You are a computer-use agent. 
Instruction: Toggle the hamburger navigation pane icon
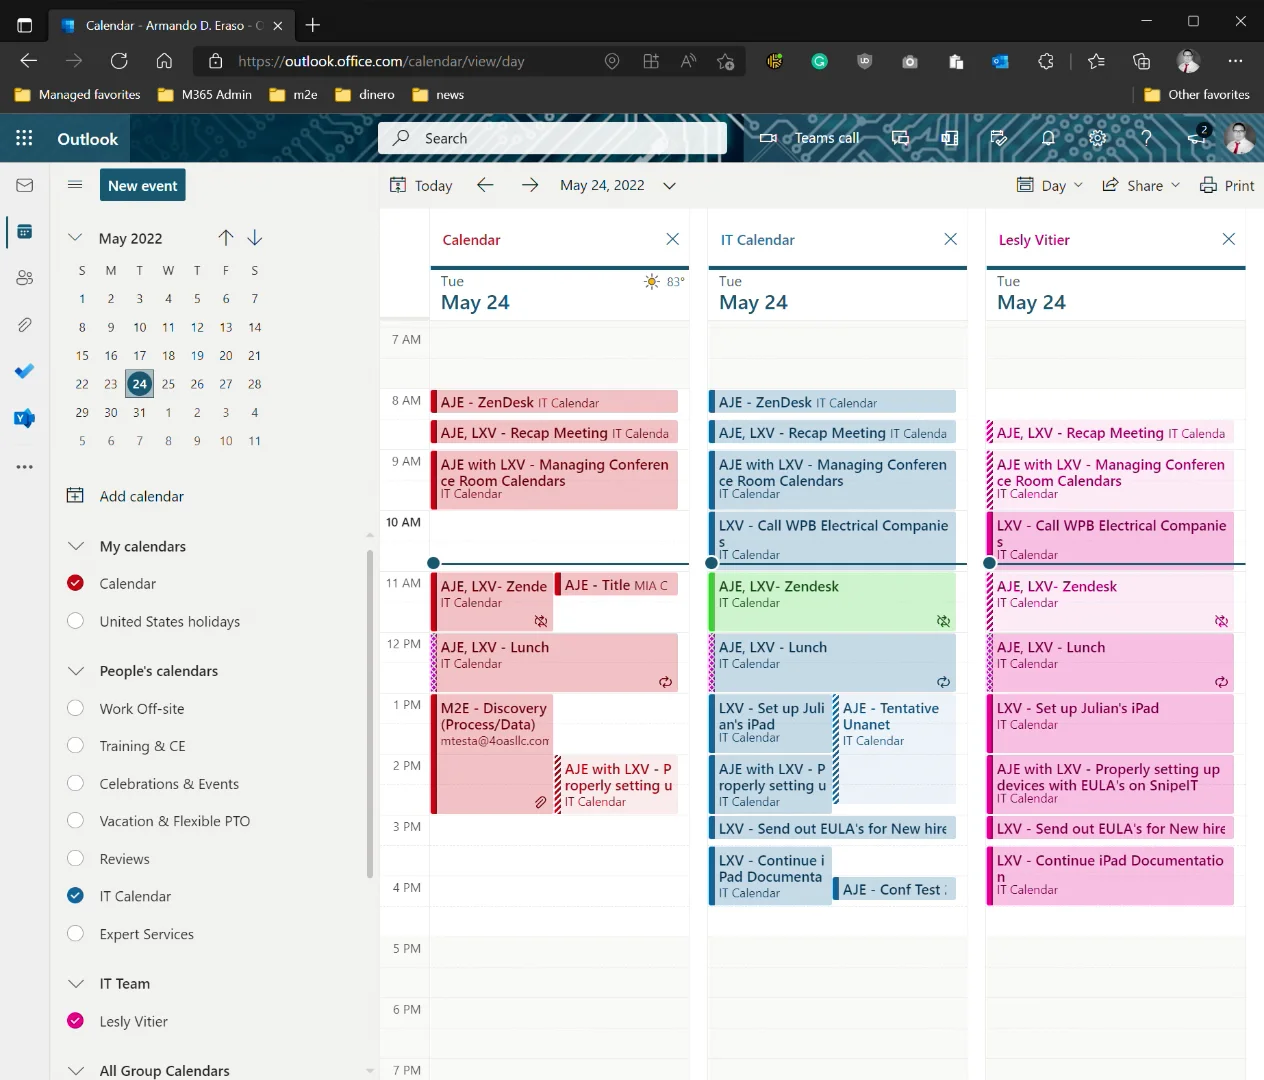point(74,185)
